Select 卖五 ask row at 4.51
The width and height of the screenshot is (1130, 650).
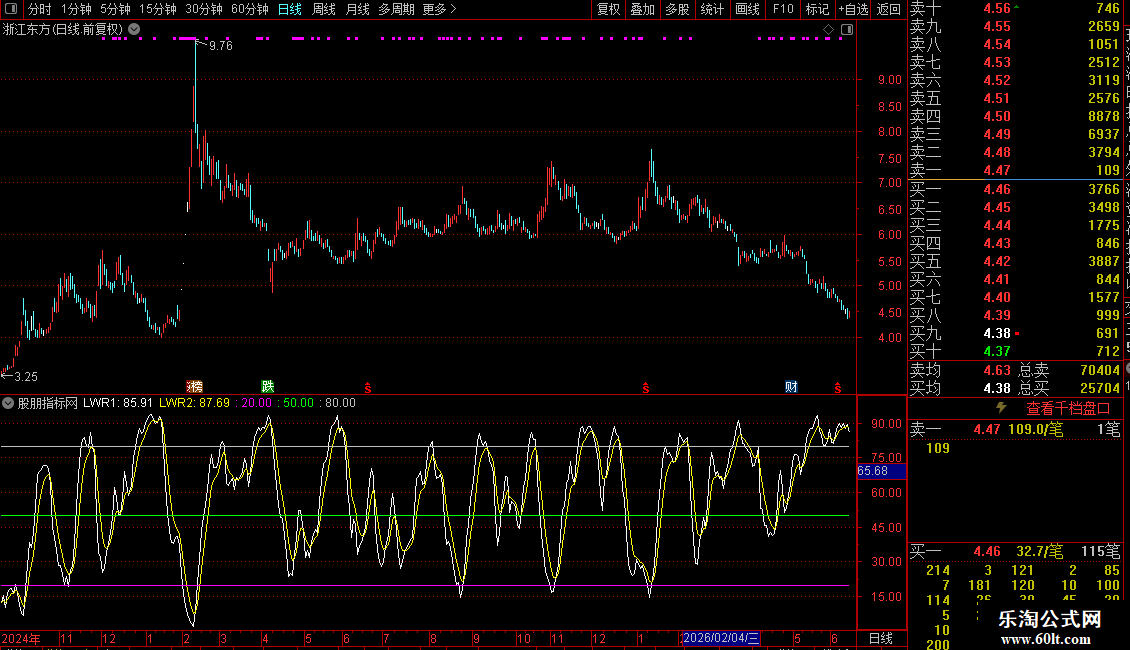[1015, 98]
